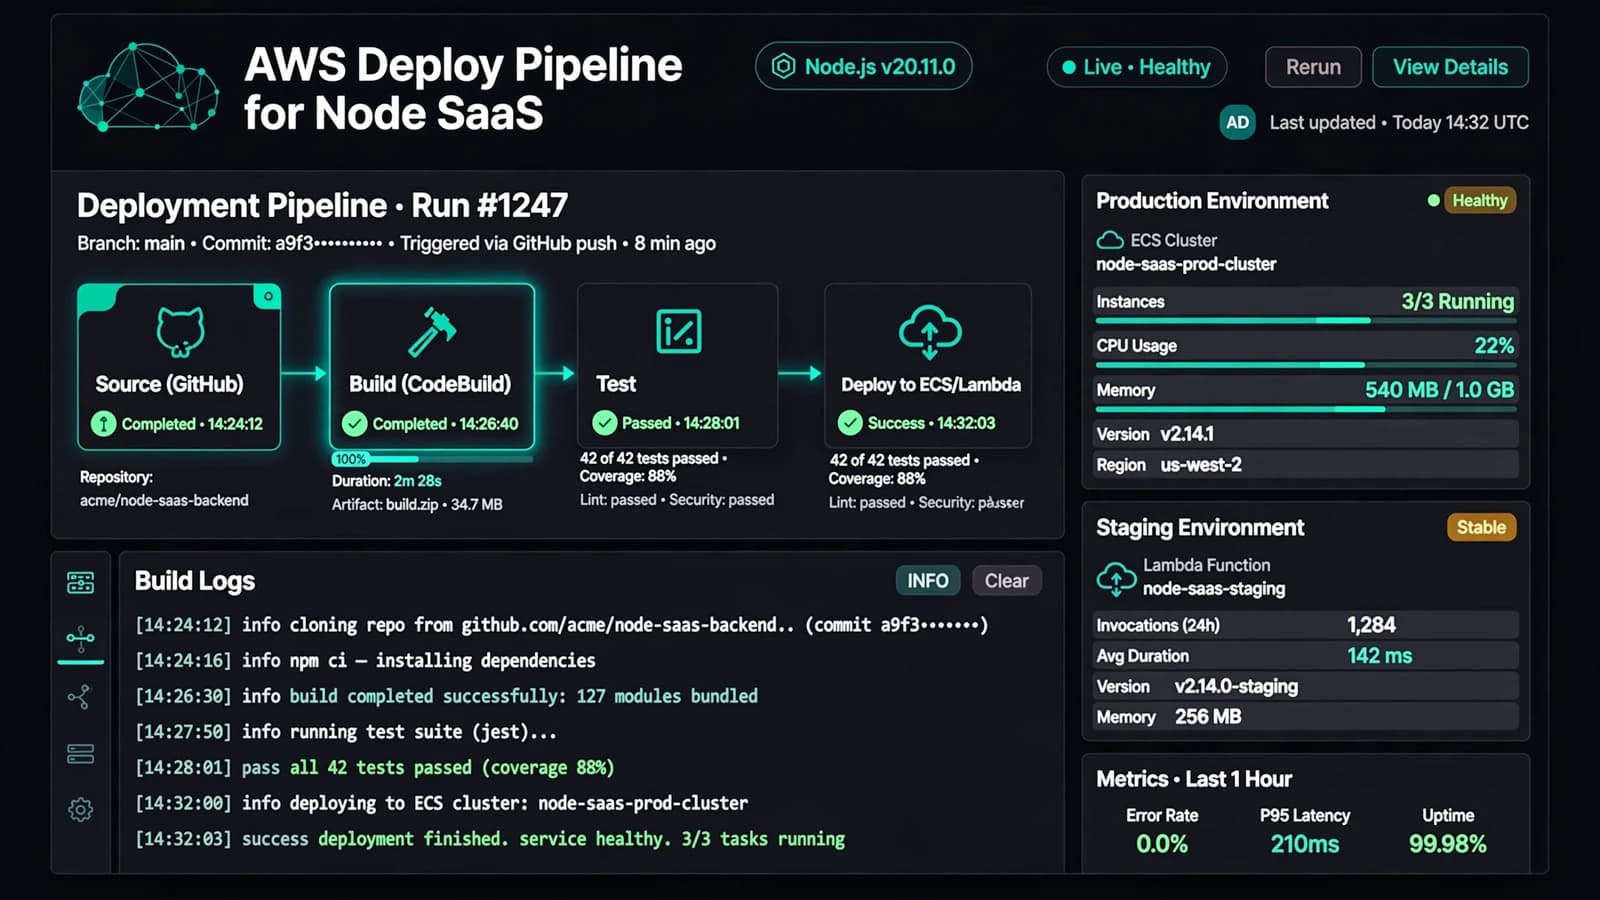1600x900 pixels.
Task: Click the build completed successfully log line
Action: tap(446, 696)
